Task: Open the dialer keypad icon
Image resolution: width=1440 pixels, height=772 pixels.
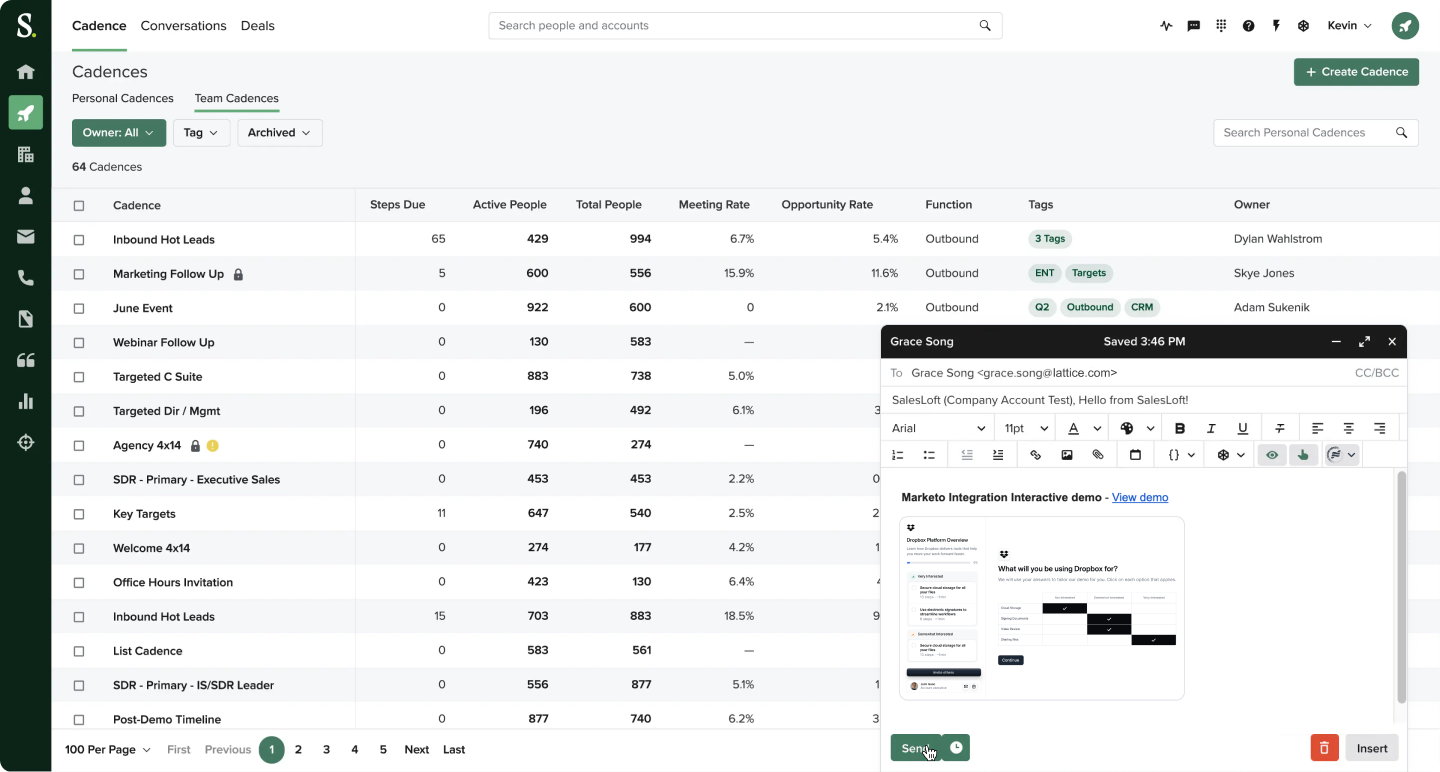Action: pyautogui.click(x=1221, y=25)
